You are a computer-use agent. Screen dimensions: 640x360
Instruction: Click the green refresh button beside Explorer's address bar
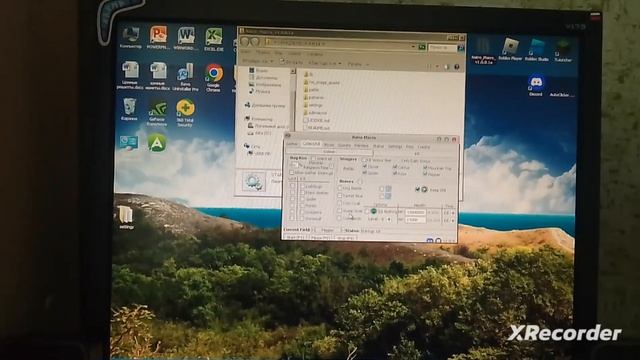pyautogui.click(x=422, y=47)
